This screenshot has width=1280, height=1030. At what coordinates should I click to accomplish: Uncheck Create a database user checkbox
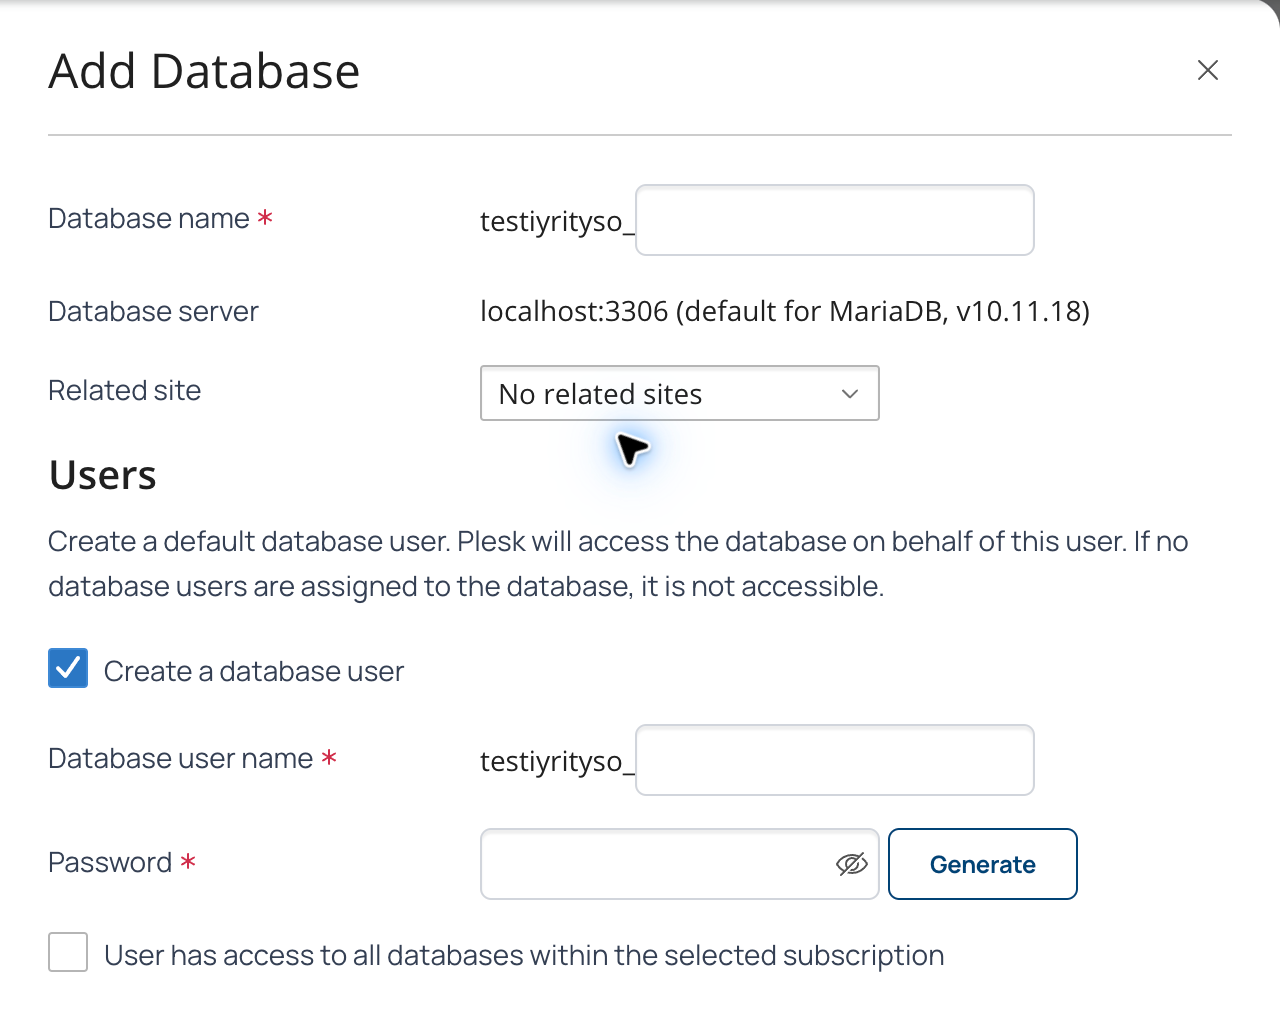pos(68,669)
